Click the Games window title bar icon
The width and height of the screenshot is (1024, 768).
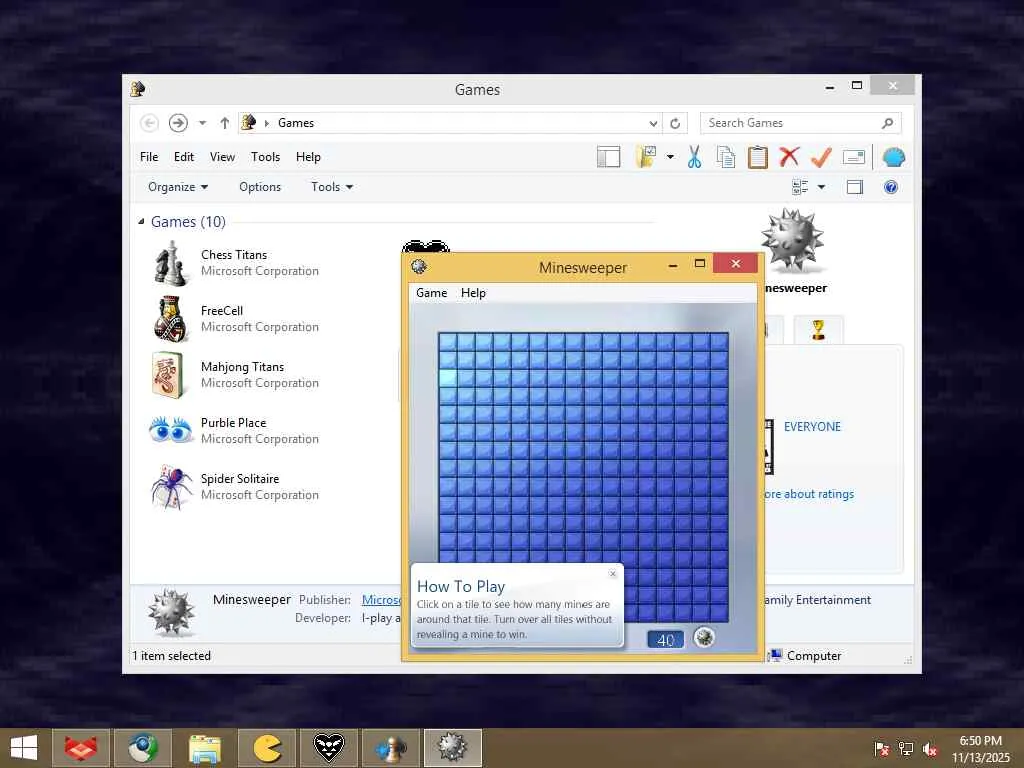pos(138,89)
